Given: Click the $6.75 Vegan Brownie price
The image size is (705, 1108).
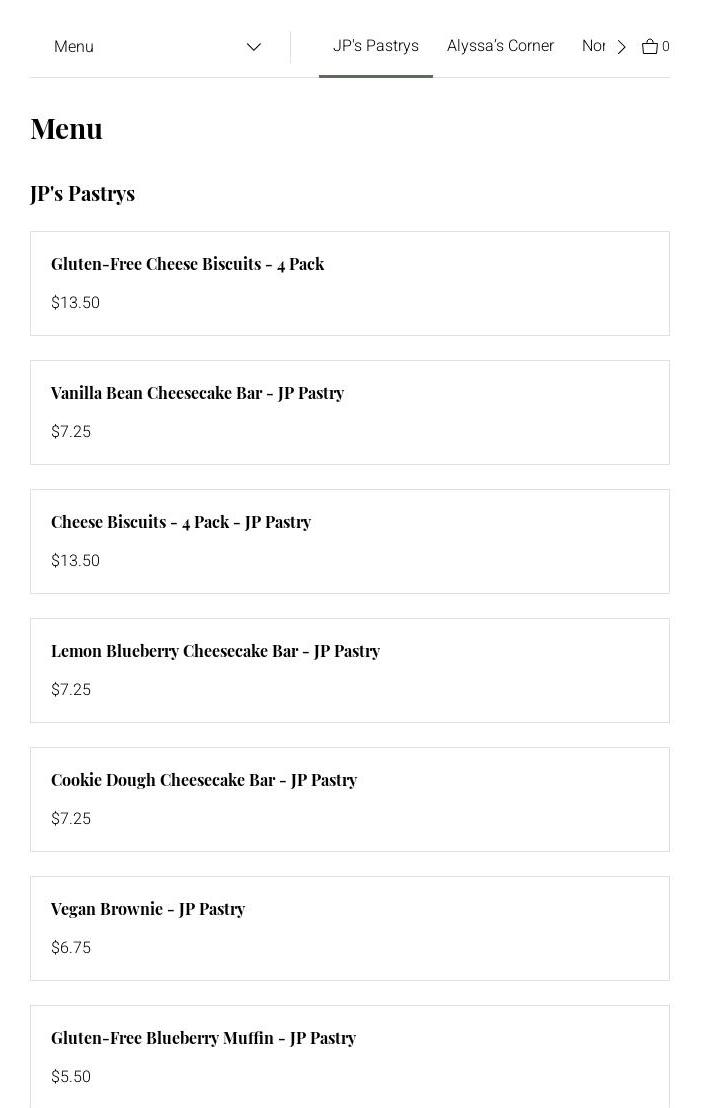Looking at the screenshot, I should [x=71, y=948].
